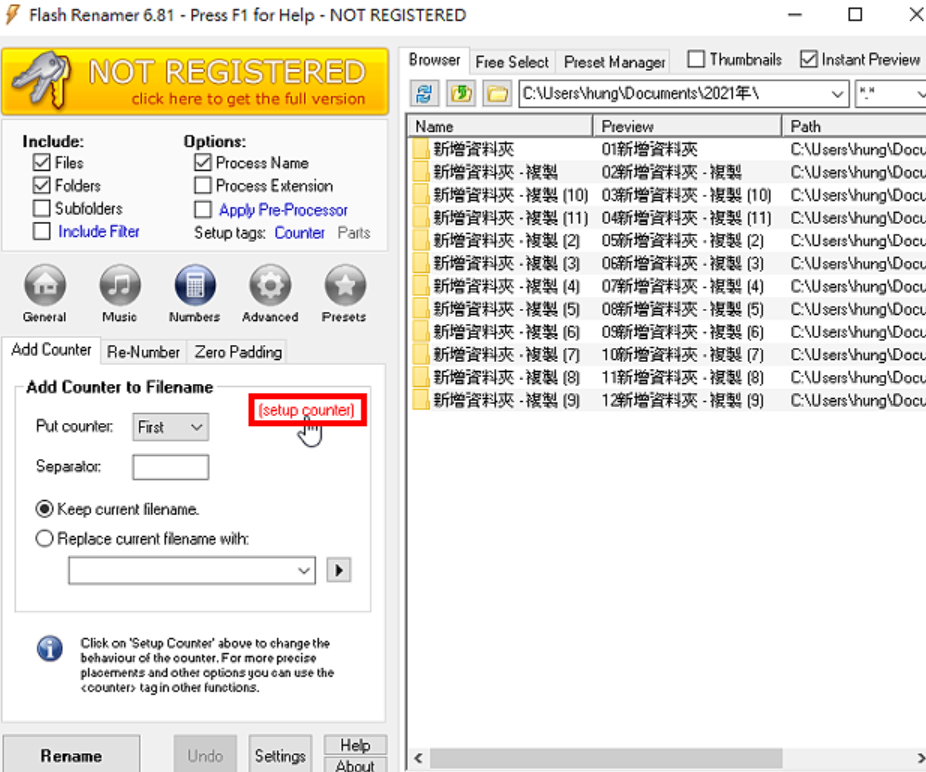
Task: Refresh the file browser list
Action: (425, 93)
